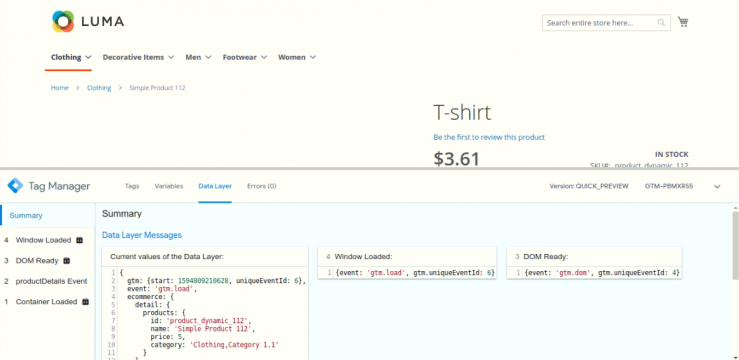The height and width of the screenshot is (360, 739).
Task: Open the shopping cart icon
Action: point(683,22)
